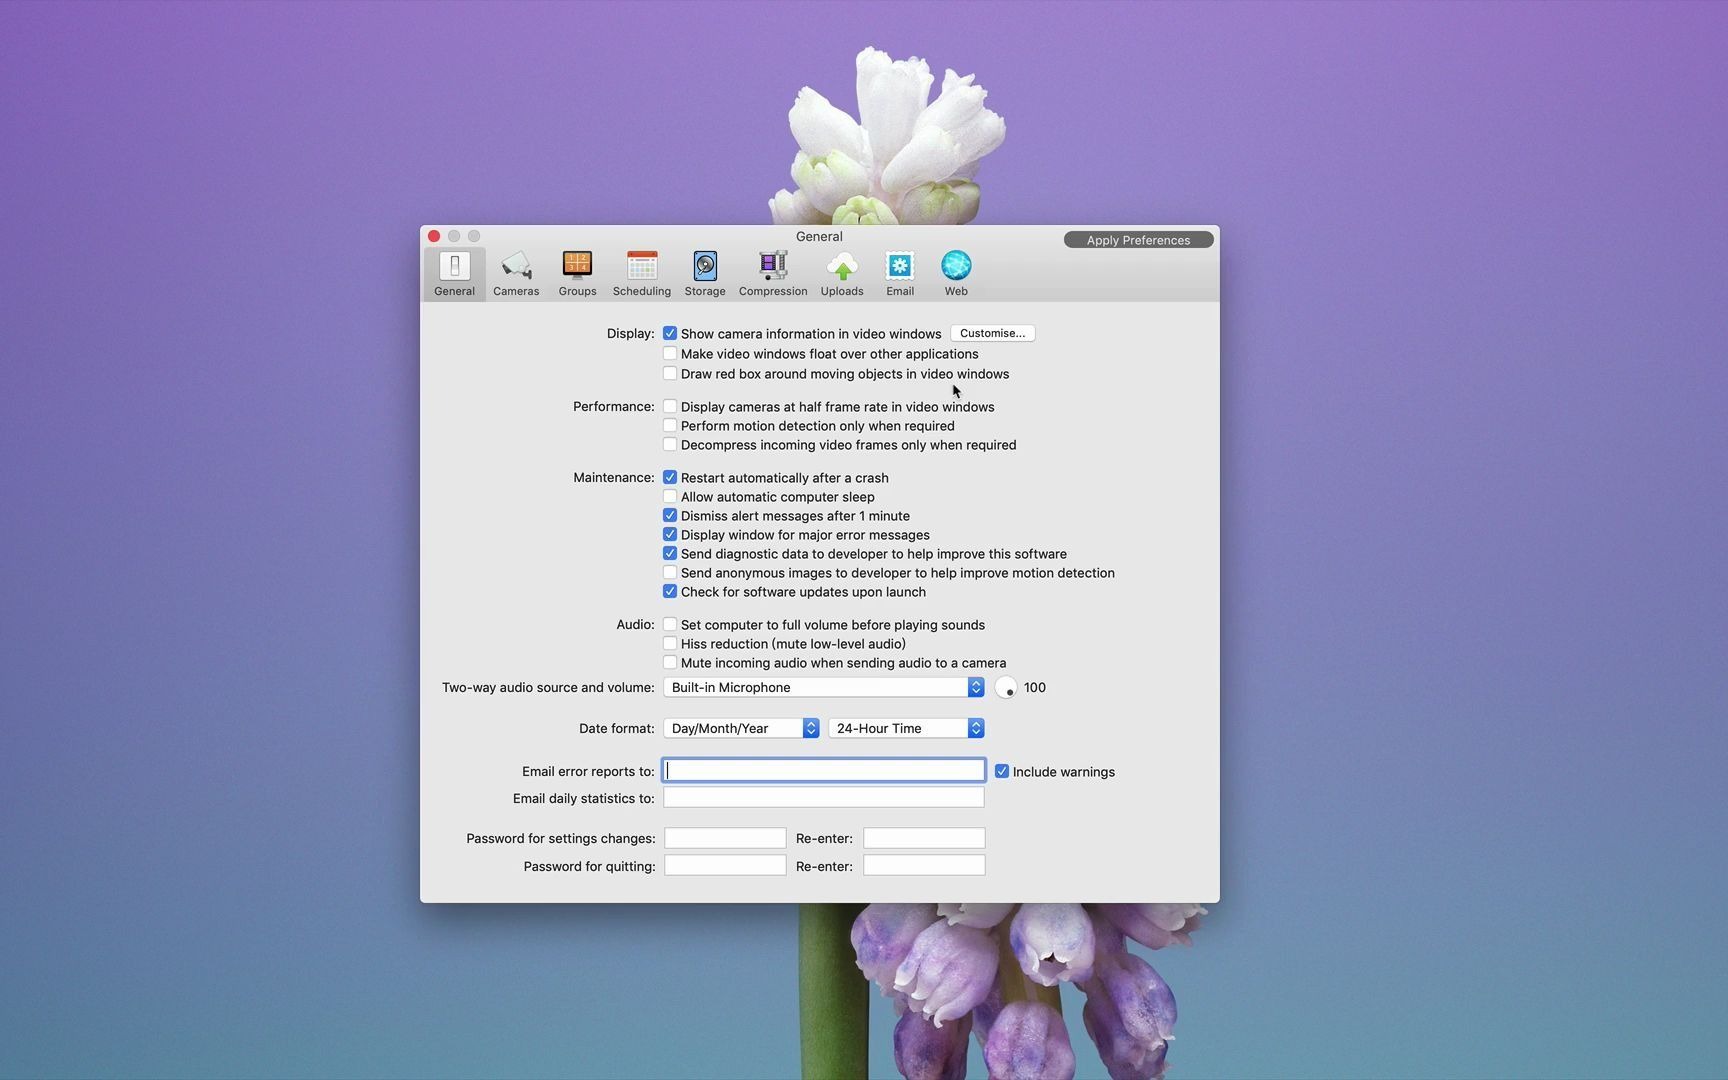Close the General preferences window
This screenshot has width=1728, height=1080.
click(434, 236)
